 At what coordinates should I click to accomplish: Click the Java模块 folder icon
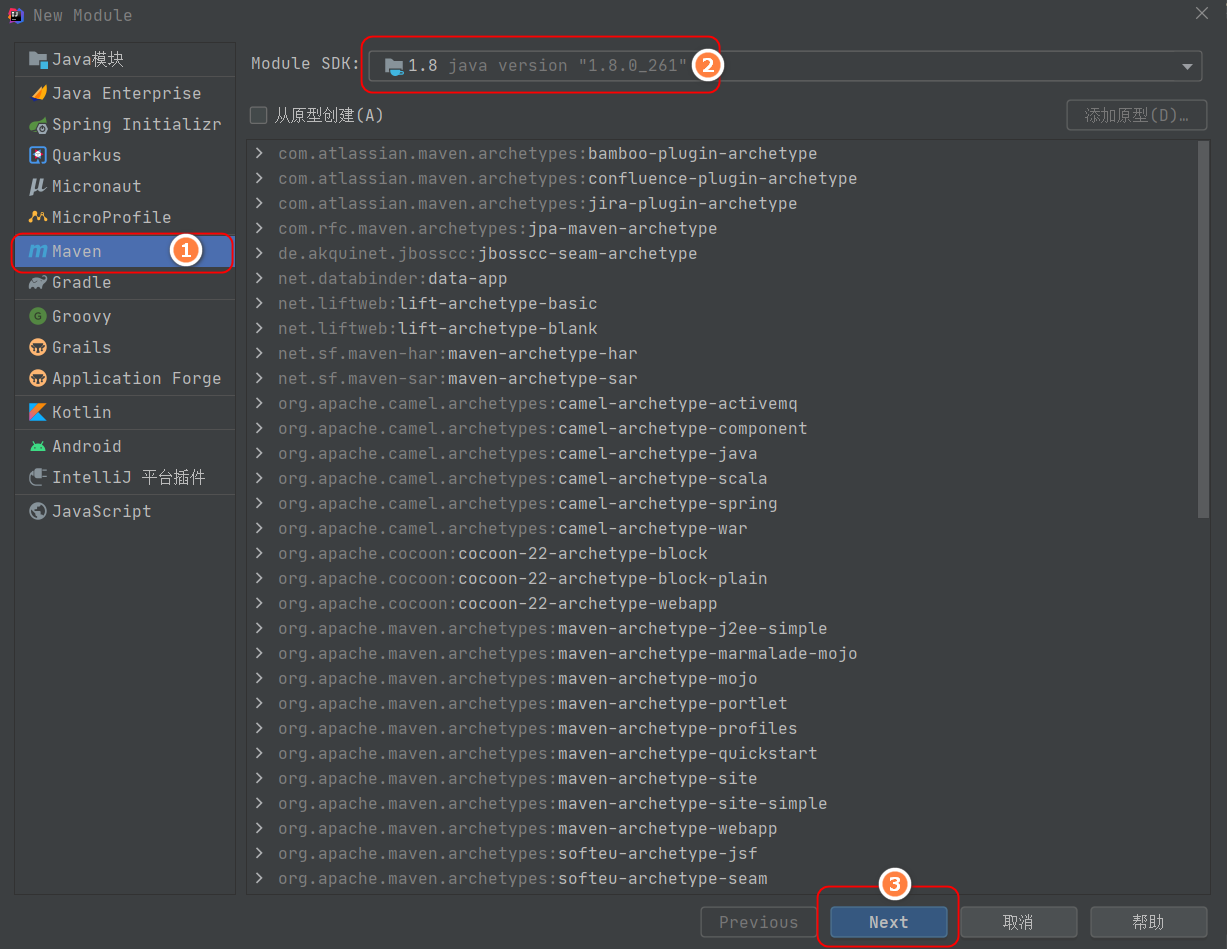click(x=38, y=59)
